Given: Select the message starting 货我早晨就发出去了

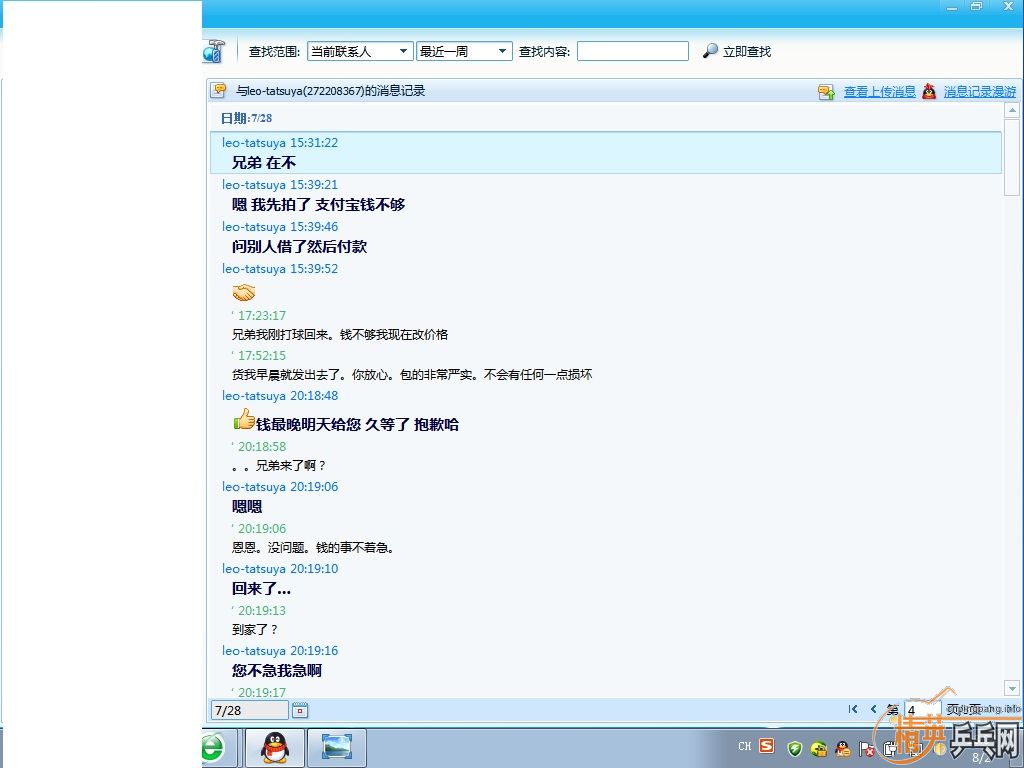Looking at the screenshot, I should point(412,375).
